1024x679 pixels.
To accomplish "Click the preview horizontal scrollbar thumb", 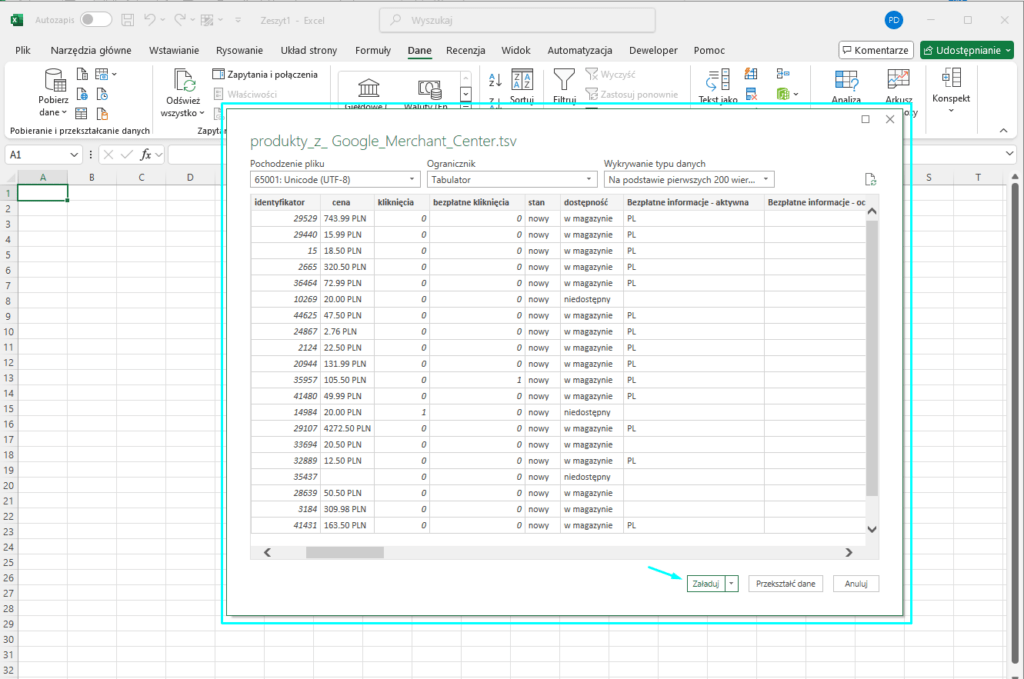I will [345, 552].
